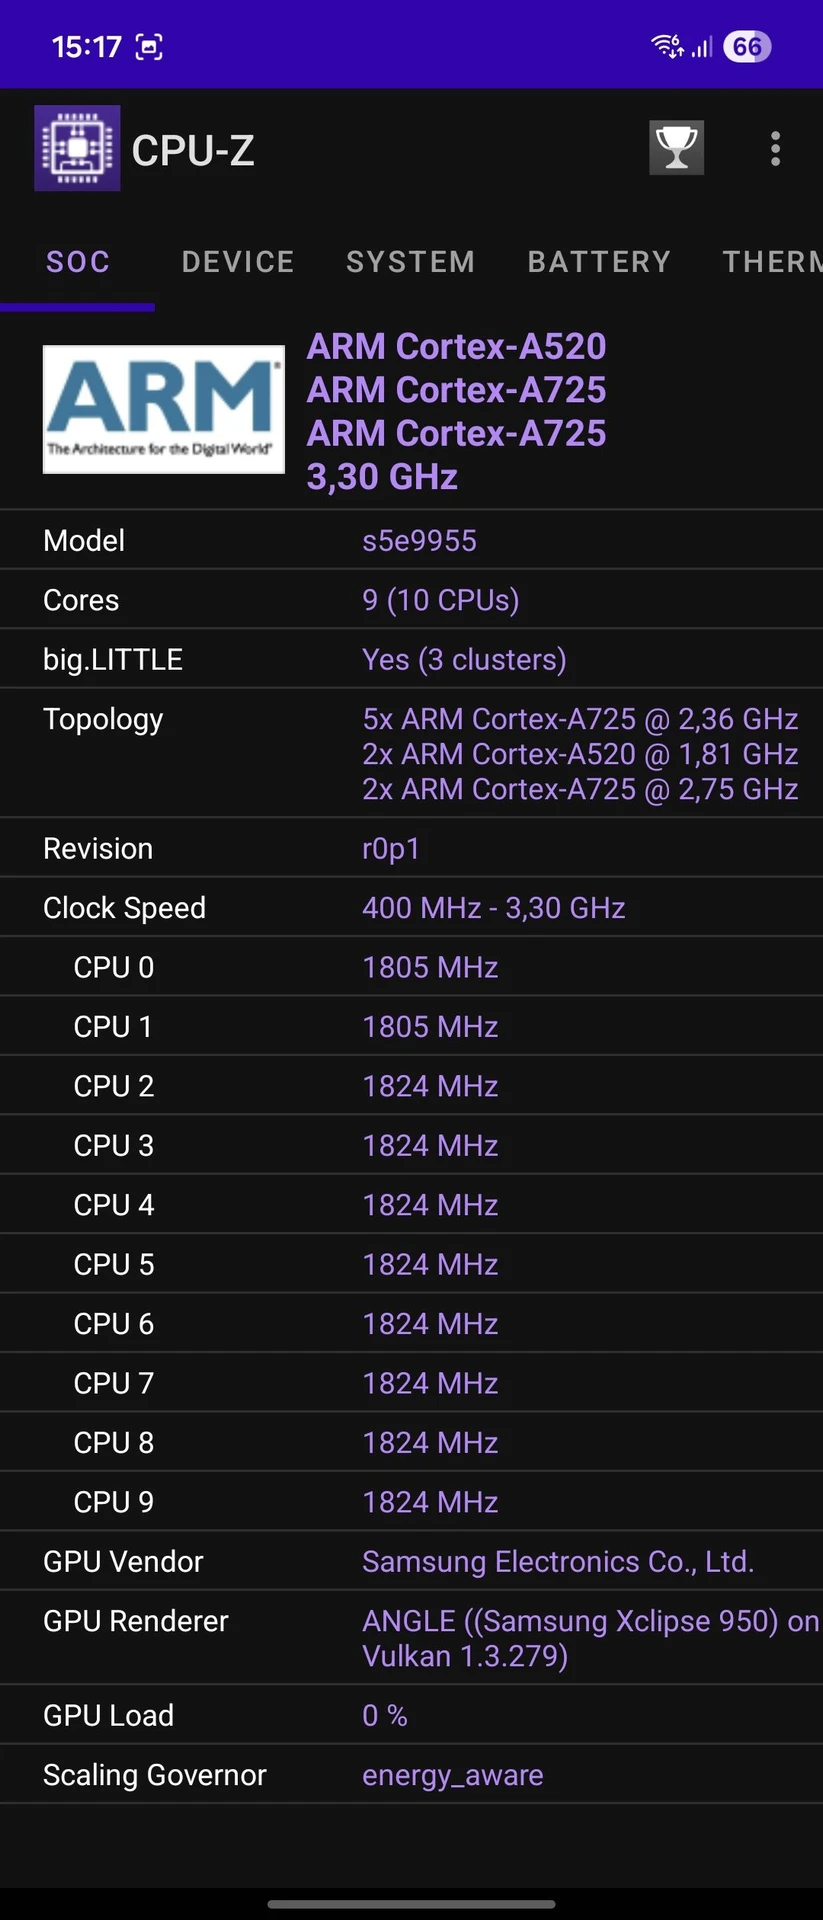823x1920 pixels.
Task: Go to the BATTERY tab
Action: (599, 262)
